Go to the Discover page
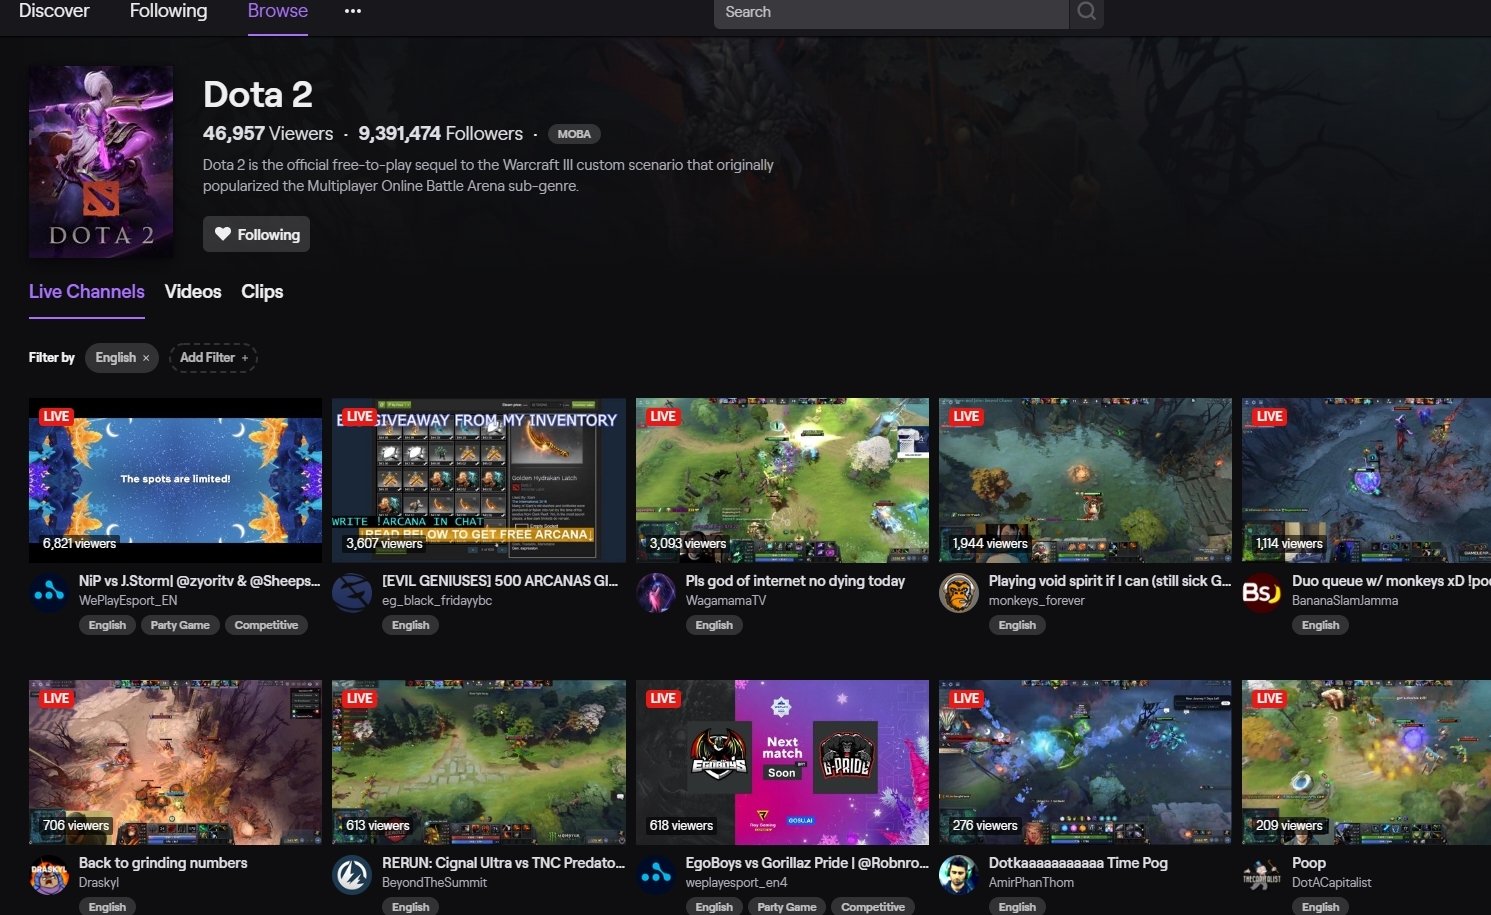1491x915 pixels. 54,12
